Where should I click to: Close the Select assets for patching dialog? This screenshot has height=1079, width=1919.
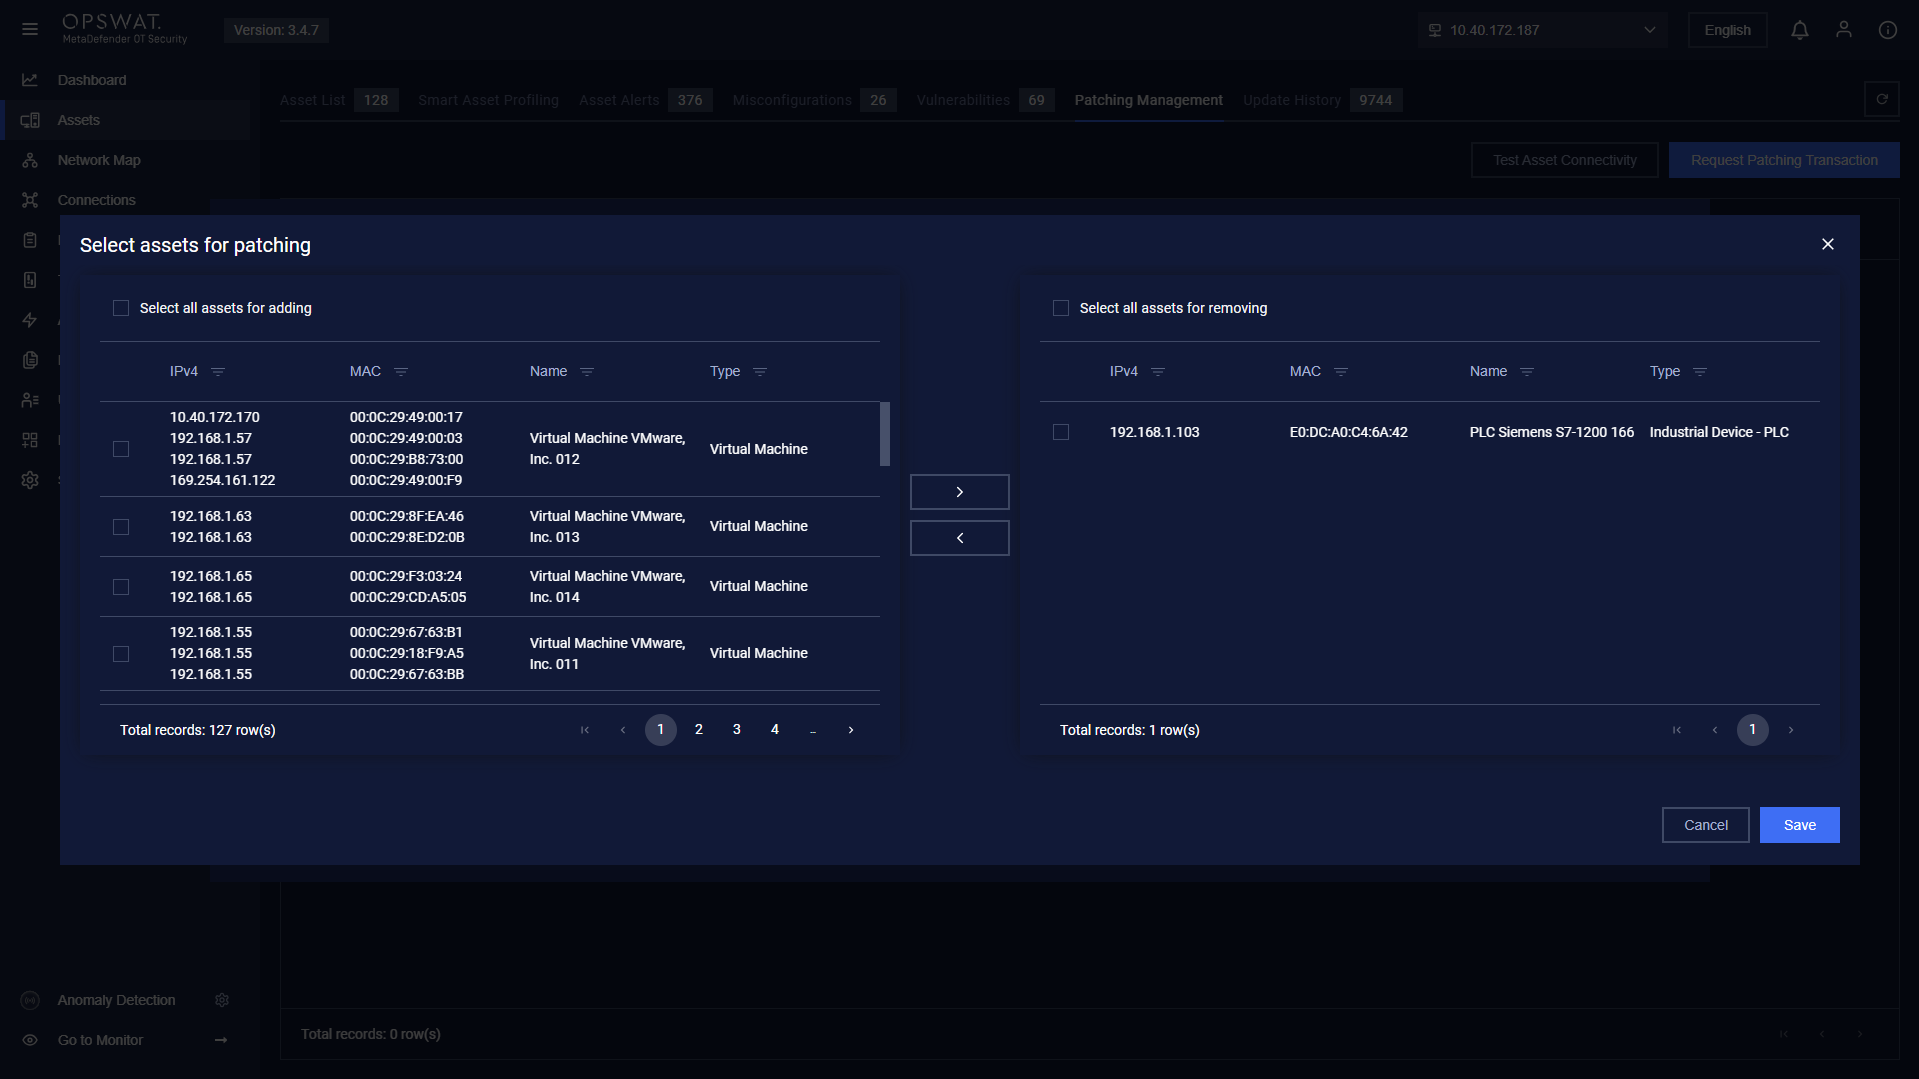tap(1828, 244)
